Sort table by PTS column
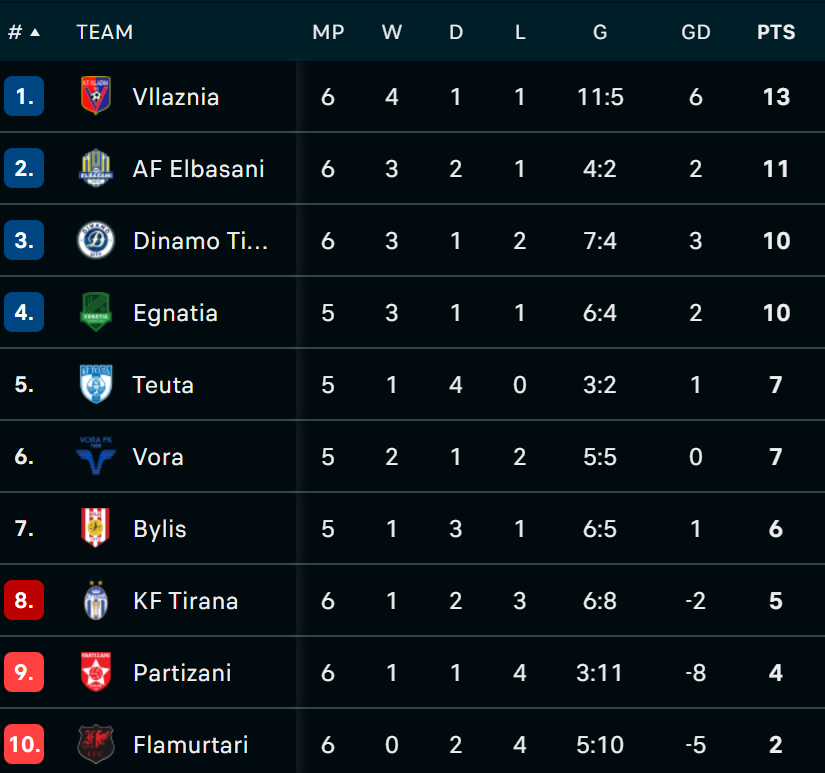Viewport: 825px width, 773px height. (x=776, y=32)
